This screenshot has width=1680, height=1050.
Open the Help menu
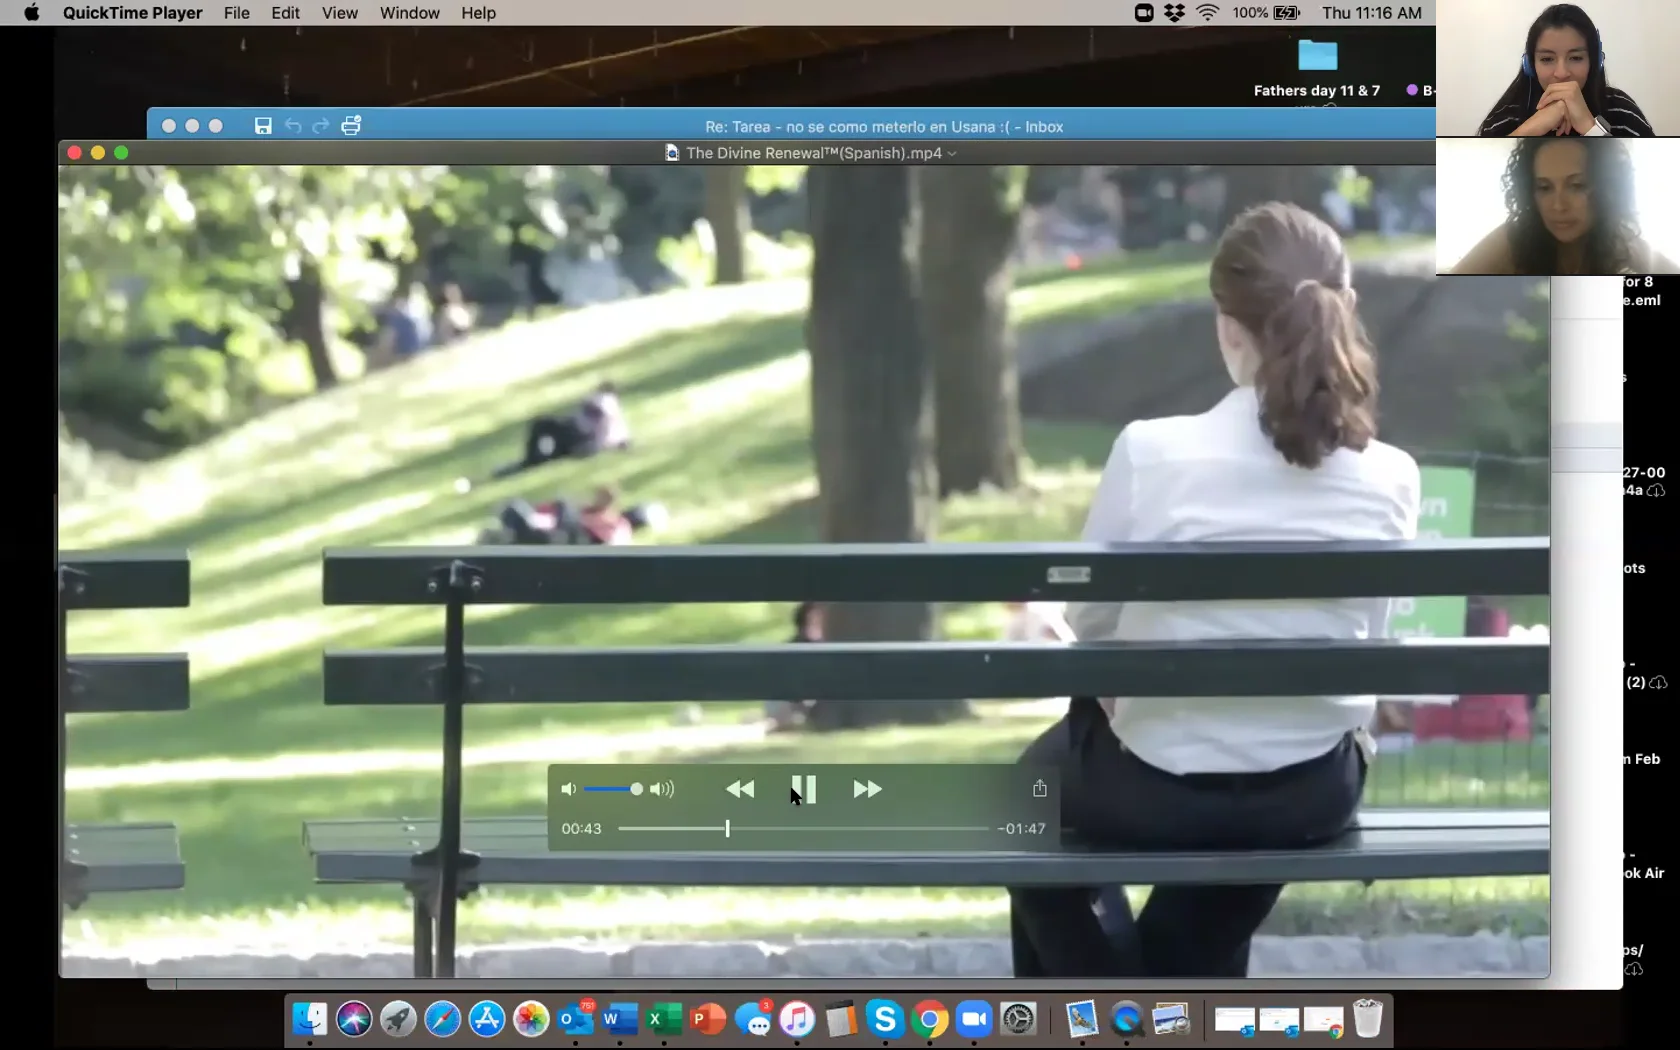click(x=478, y=13)
